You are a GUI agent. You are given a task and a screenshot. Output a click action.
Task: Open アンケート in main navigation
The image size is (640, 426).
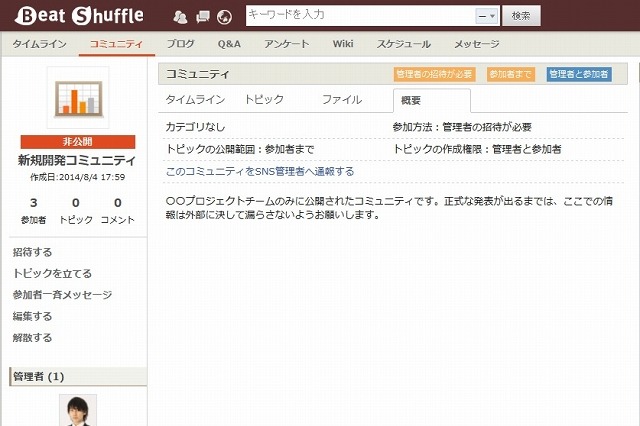[287, 44]
